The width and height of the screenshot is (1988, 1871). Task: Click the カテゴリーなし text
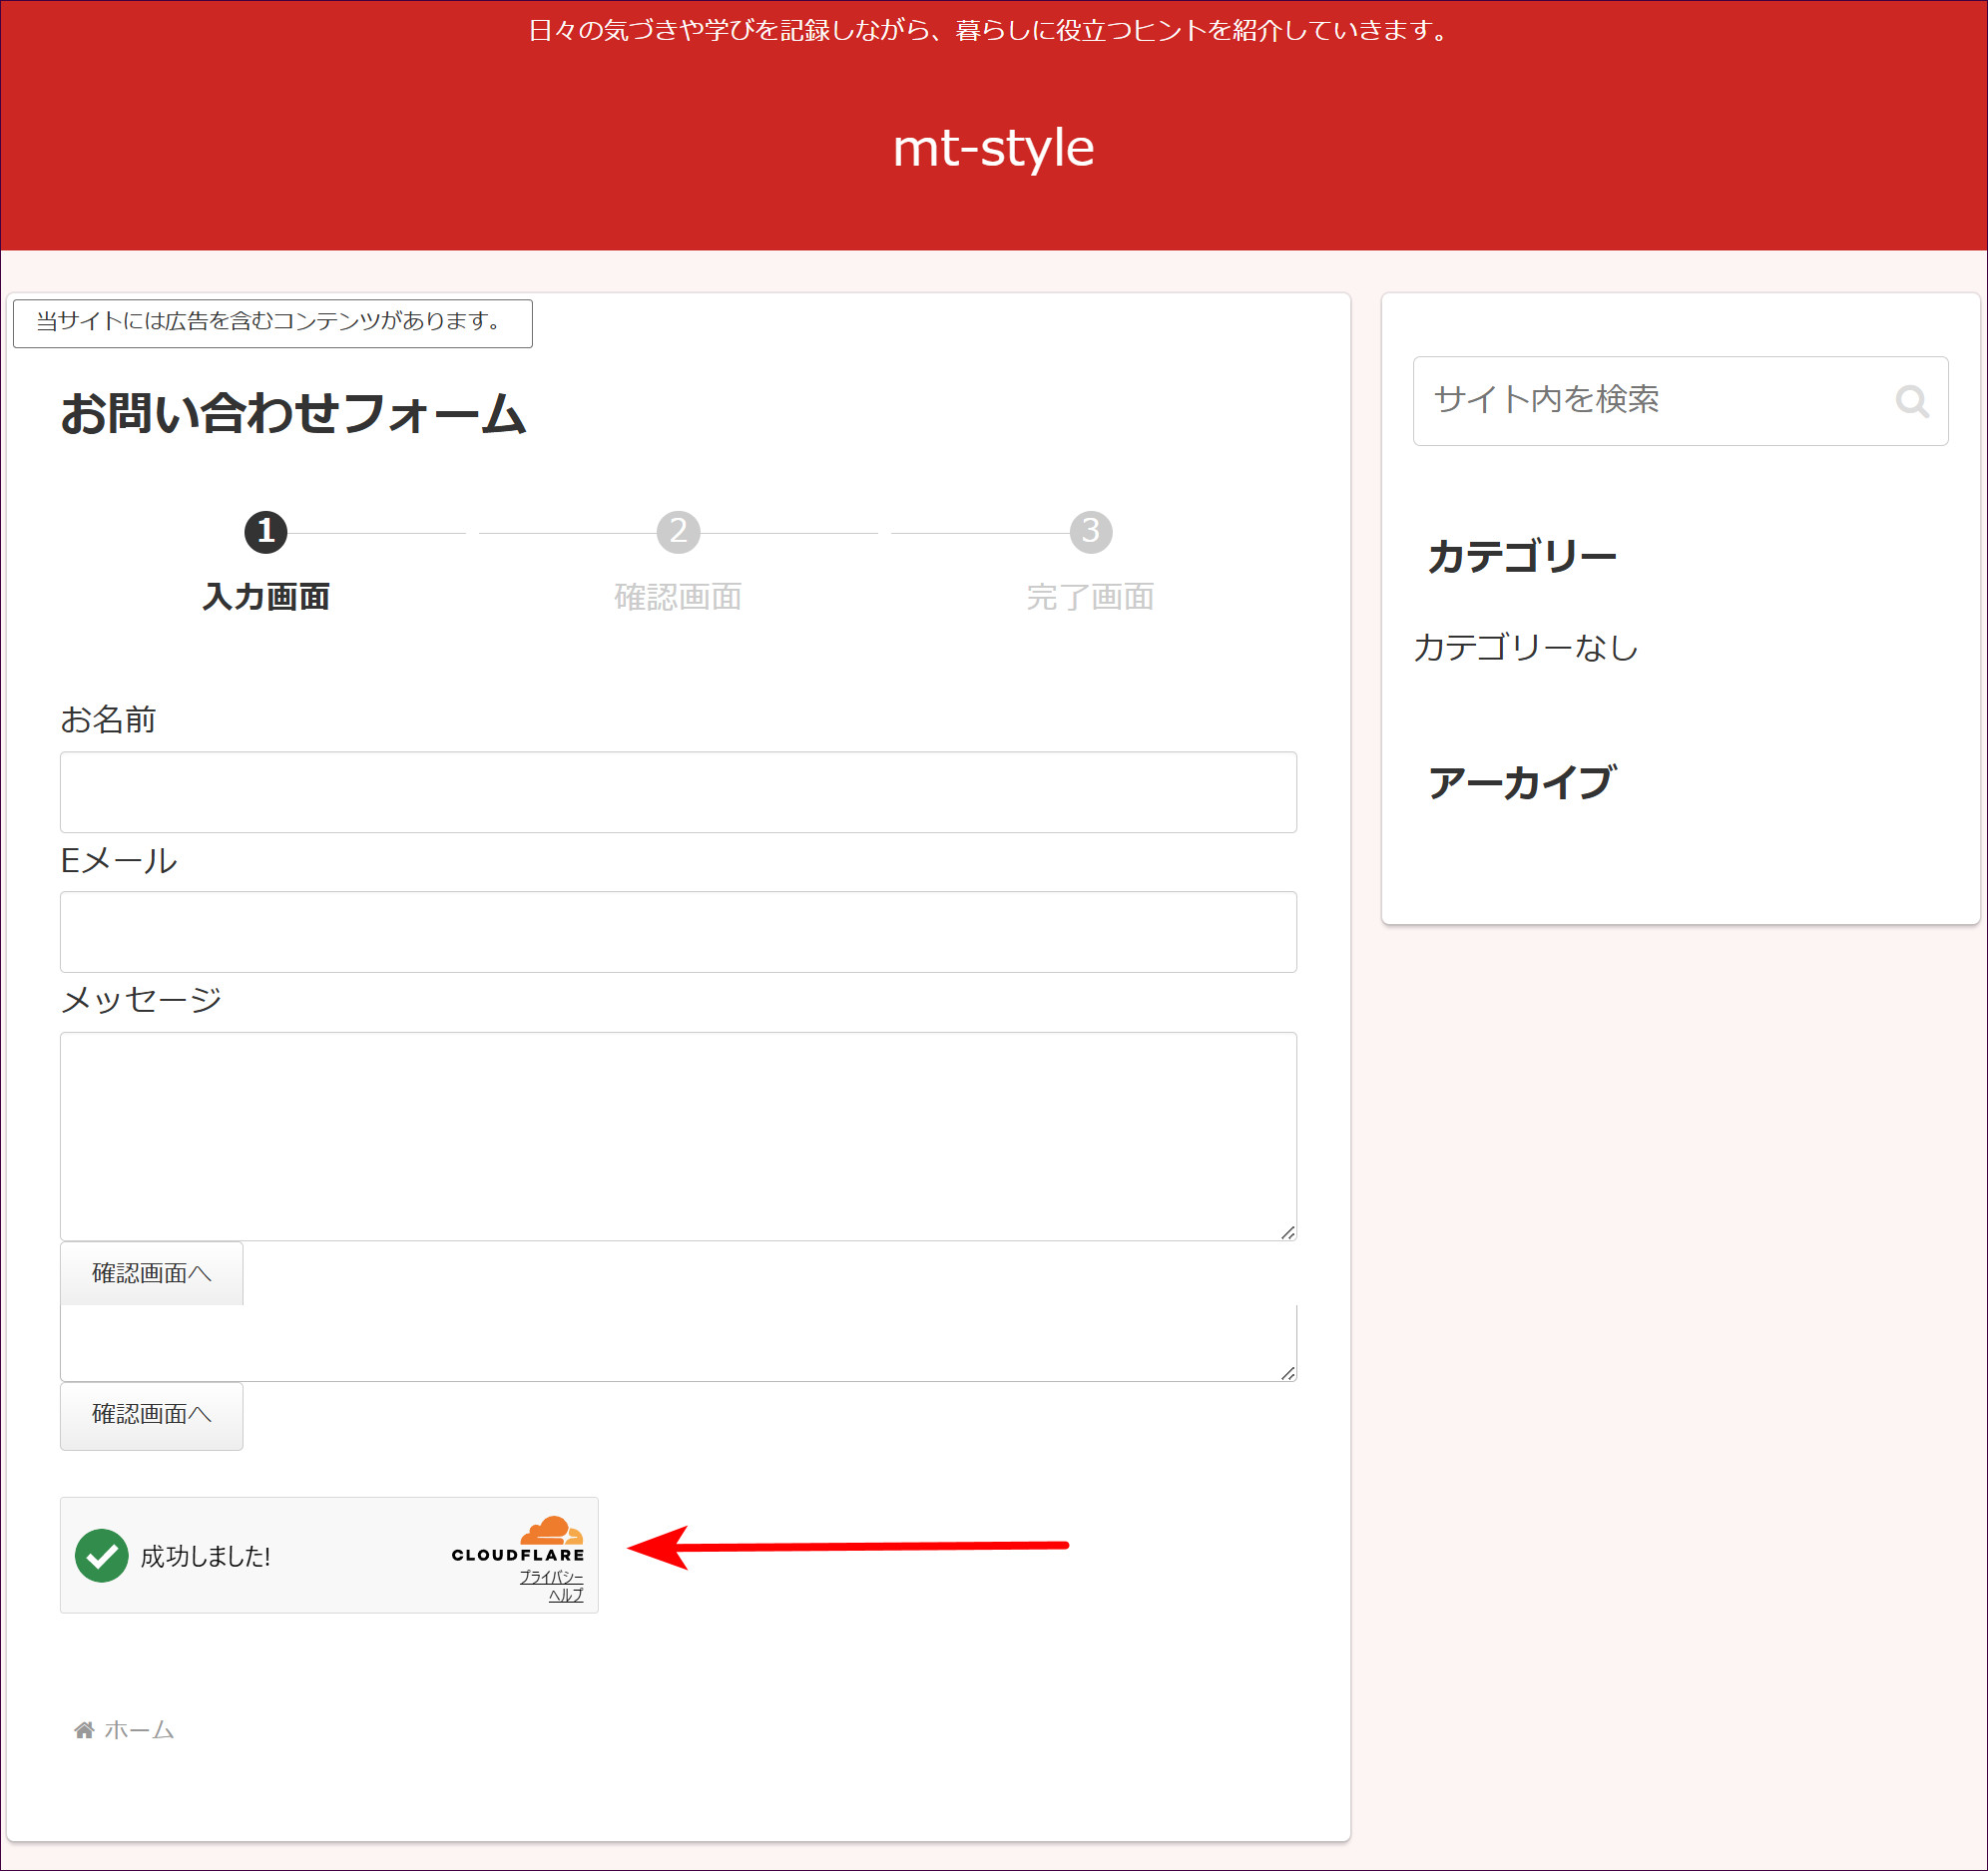pyautogui.click(x=1526, y=648)
